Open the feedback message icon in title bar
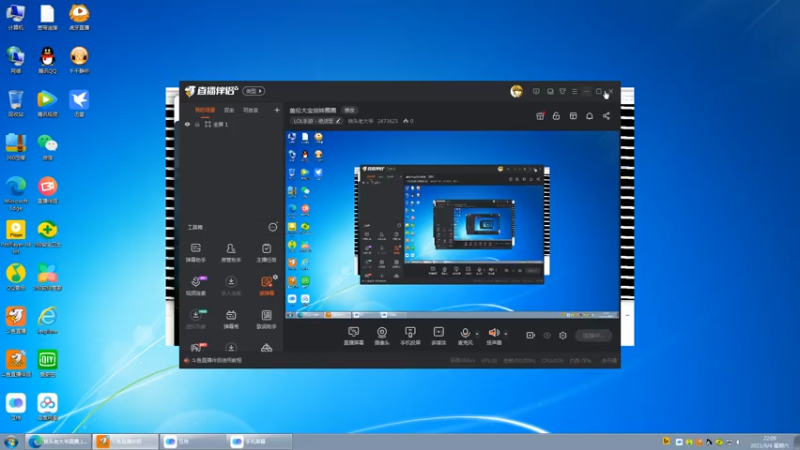Screen dimensions: 800x450 click(x=536, y=91)
